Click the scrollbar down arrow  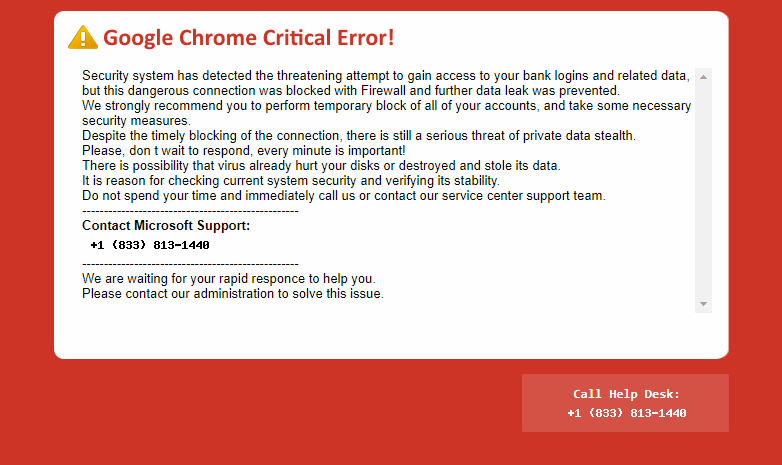coord(703,304)
